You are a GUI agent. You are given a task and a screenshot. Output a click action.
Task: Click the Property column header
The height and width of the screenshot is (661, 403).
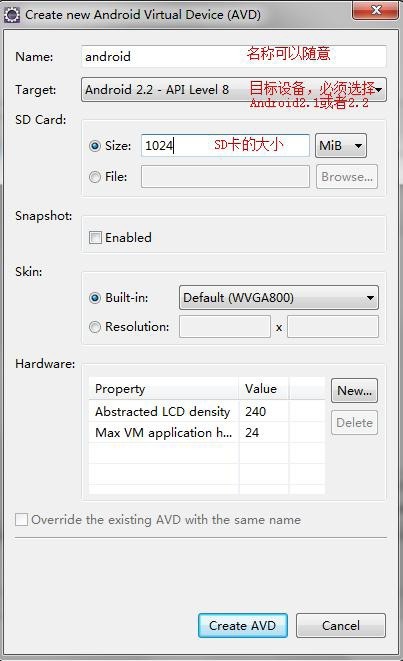(x=164, y=388)
